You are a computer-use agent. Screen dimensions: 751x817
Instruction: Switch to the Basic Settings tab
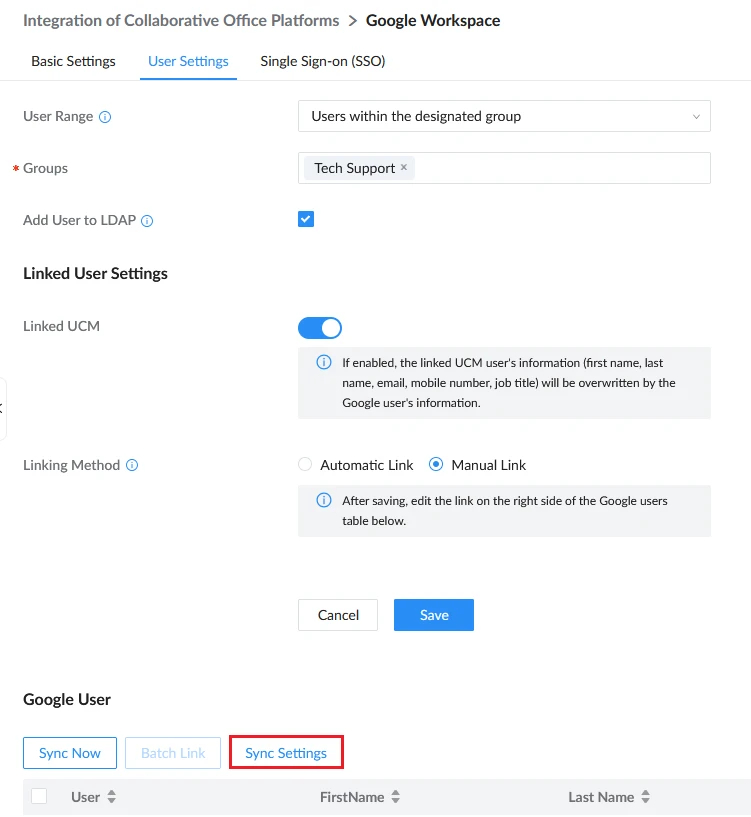[73, 61]
